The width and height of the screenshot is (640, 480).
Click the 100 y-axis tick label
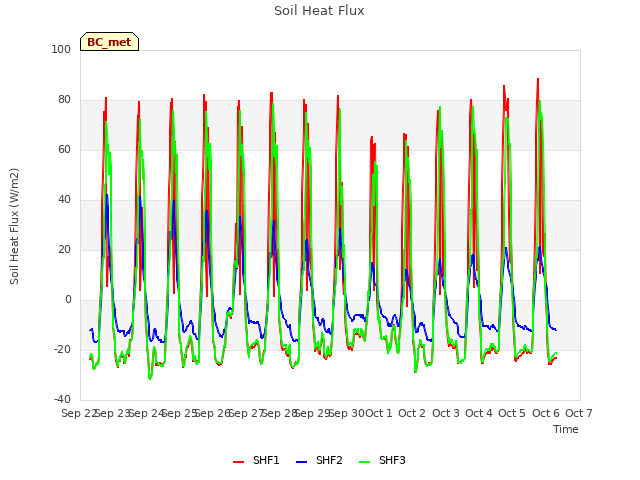61,49
